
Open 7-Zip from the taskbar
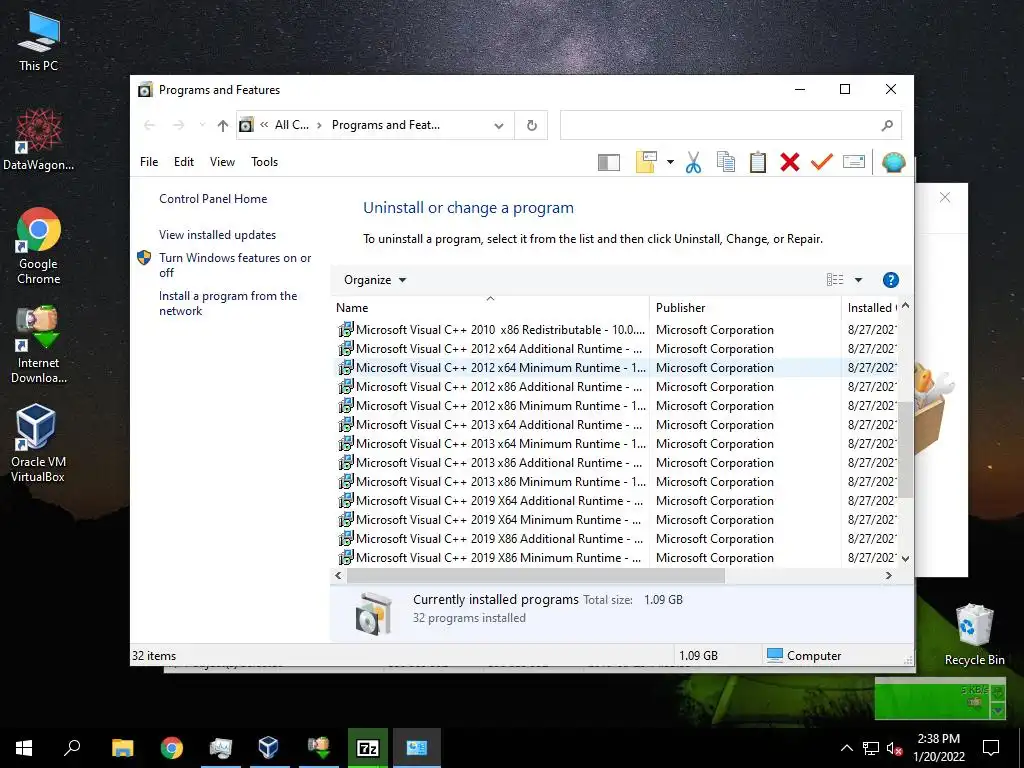368,748
